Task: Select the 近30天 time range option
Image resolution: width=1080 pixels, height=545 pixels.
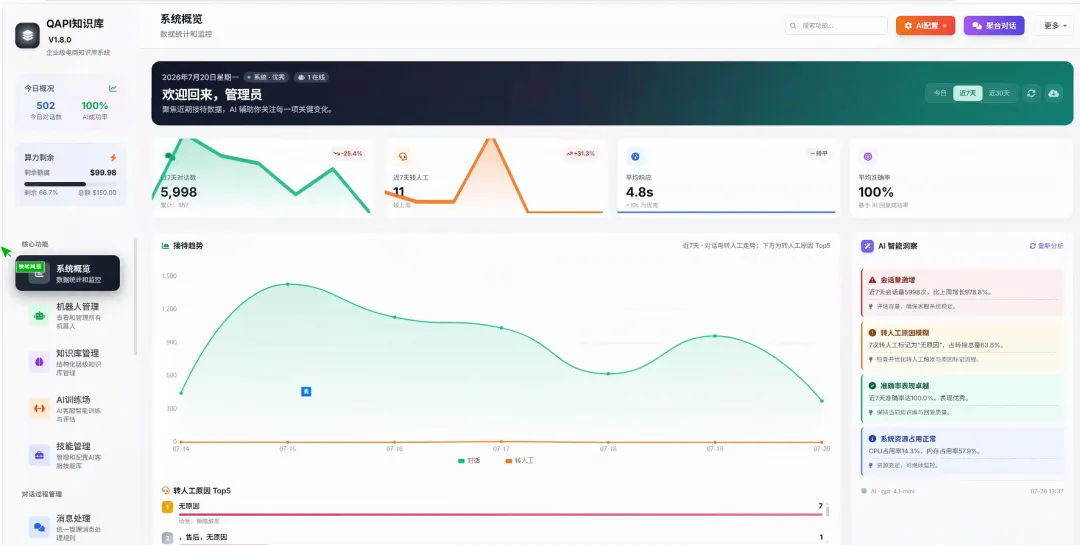Action: [999, 93]
